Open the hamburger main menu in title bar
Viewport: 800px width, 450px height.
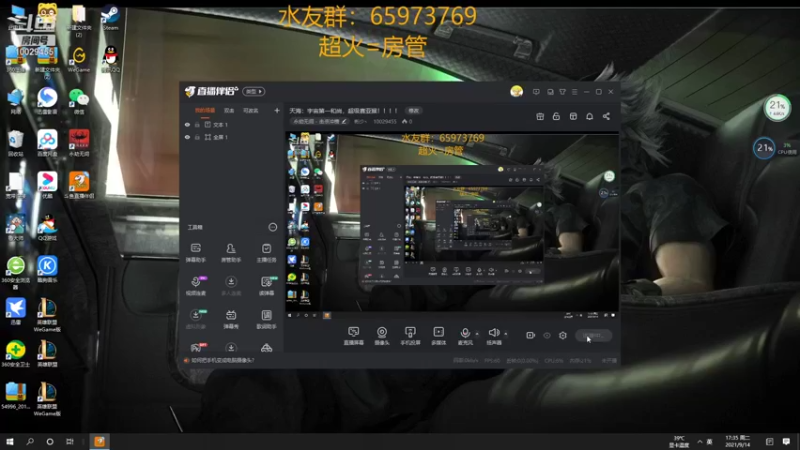coord(574,92)
